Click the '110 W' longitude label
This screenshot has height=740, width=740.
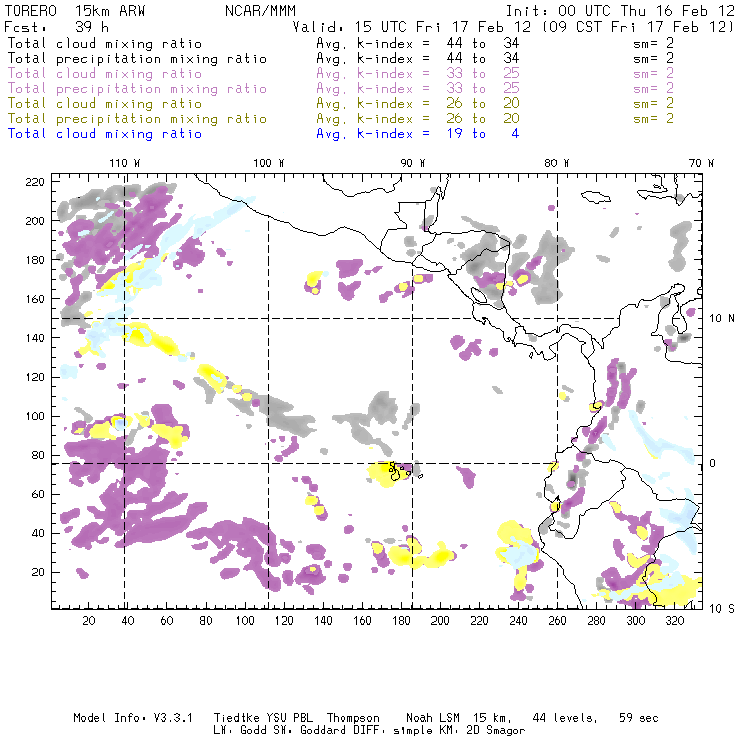125,163
